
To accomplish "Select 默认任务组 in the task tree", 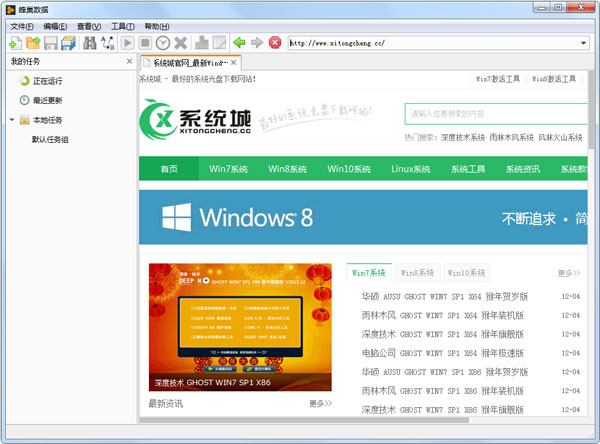I will (x=50, y=139).
